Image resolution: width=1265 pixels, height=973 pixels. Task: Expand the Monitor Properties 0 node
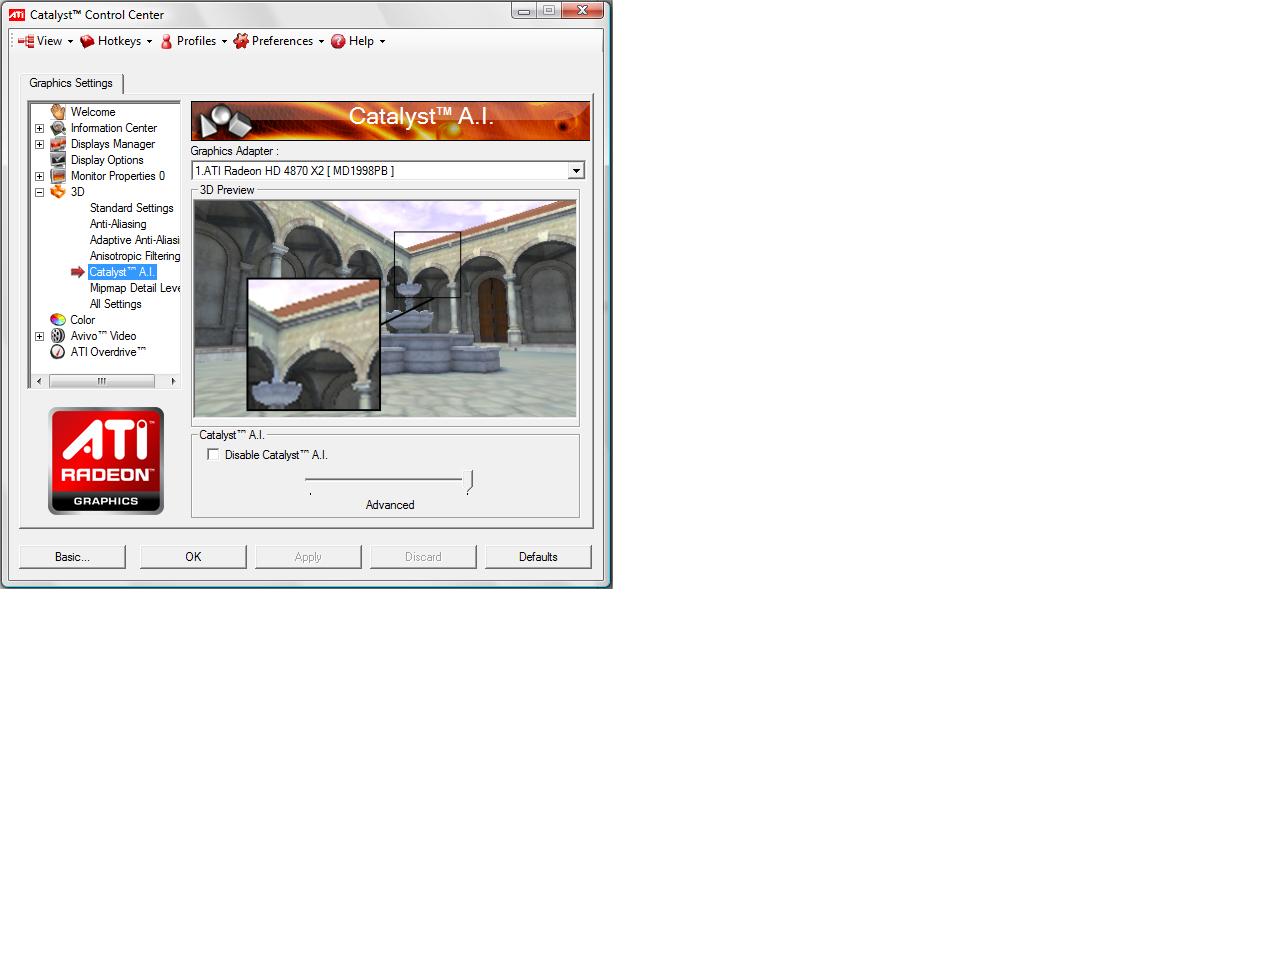[x=39, y=176]
